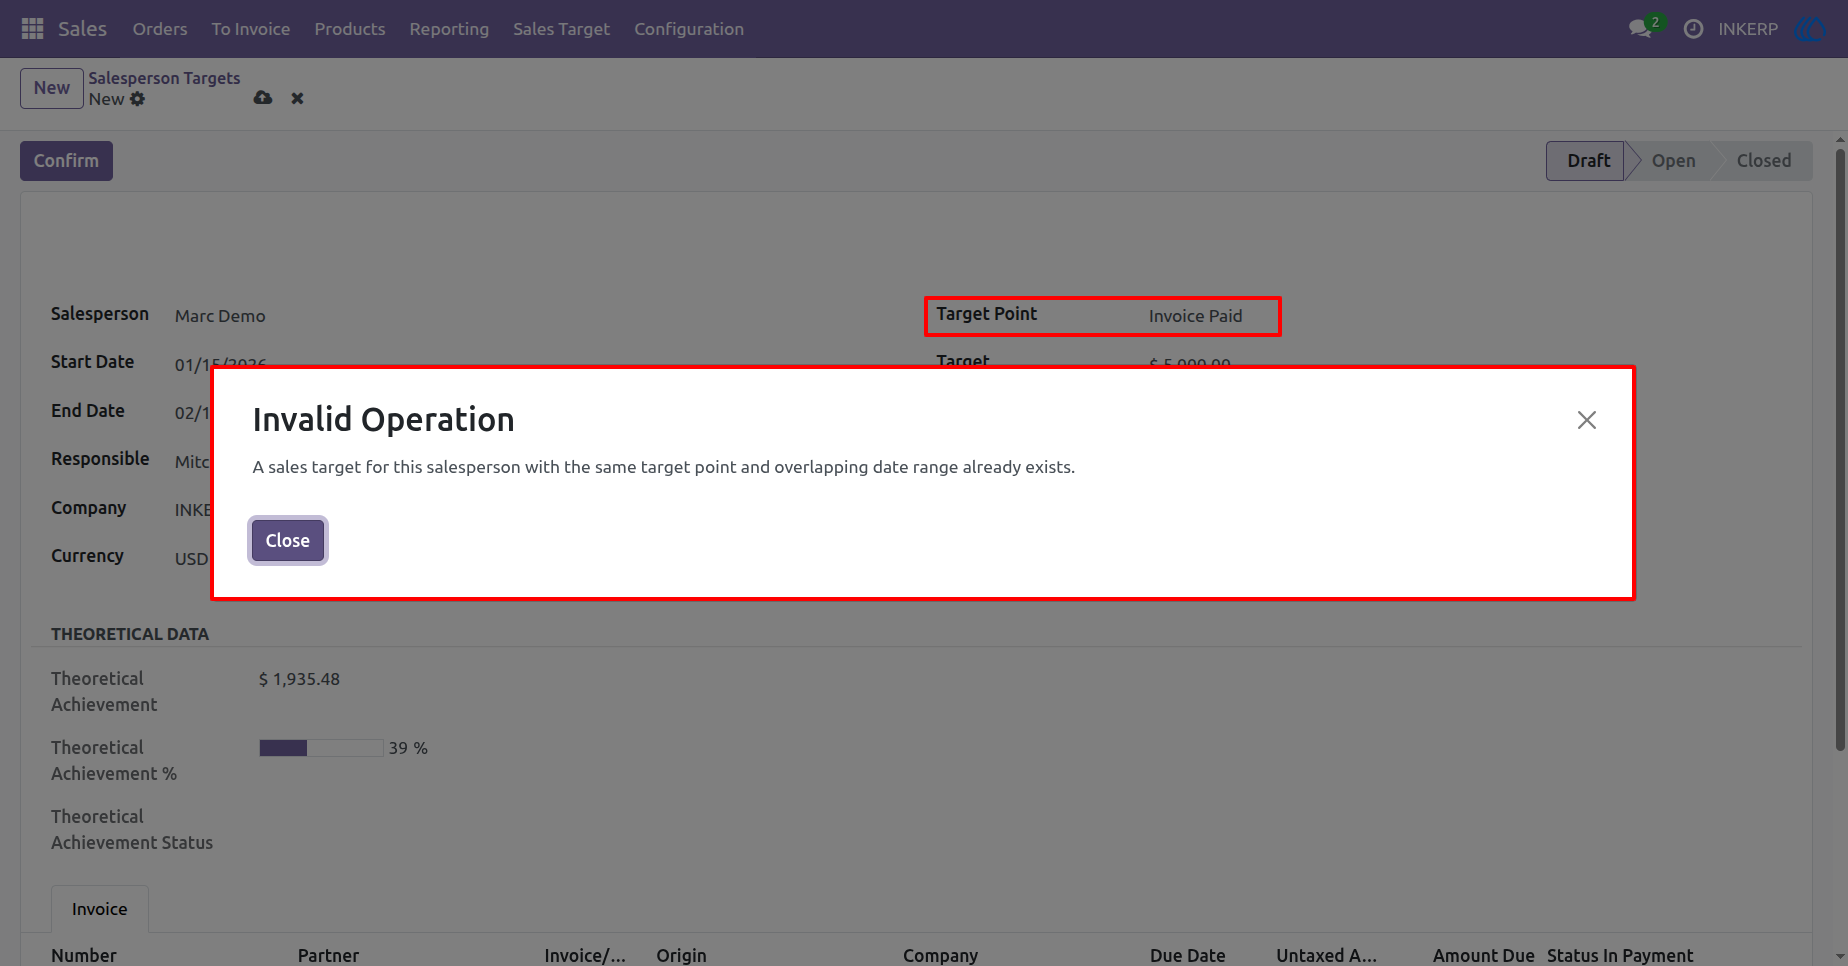Click the discard changes X icon
The height and width of the screenshot is (966, 1848).
pos(297,98)
